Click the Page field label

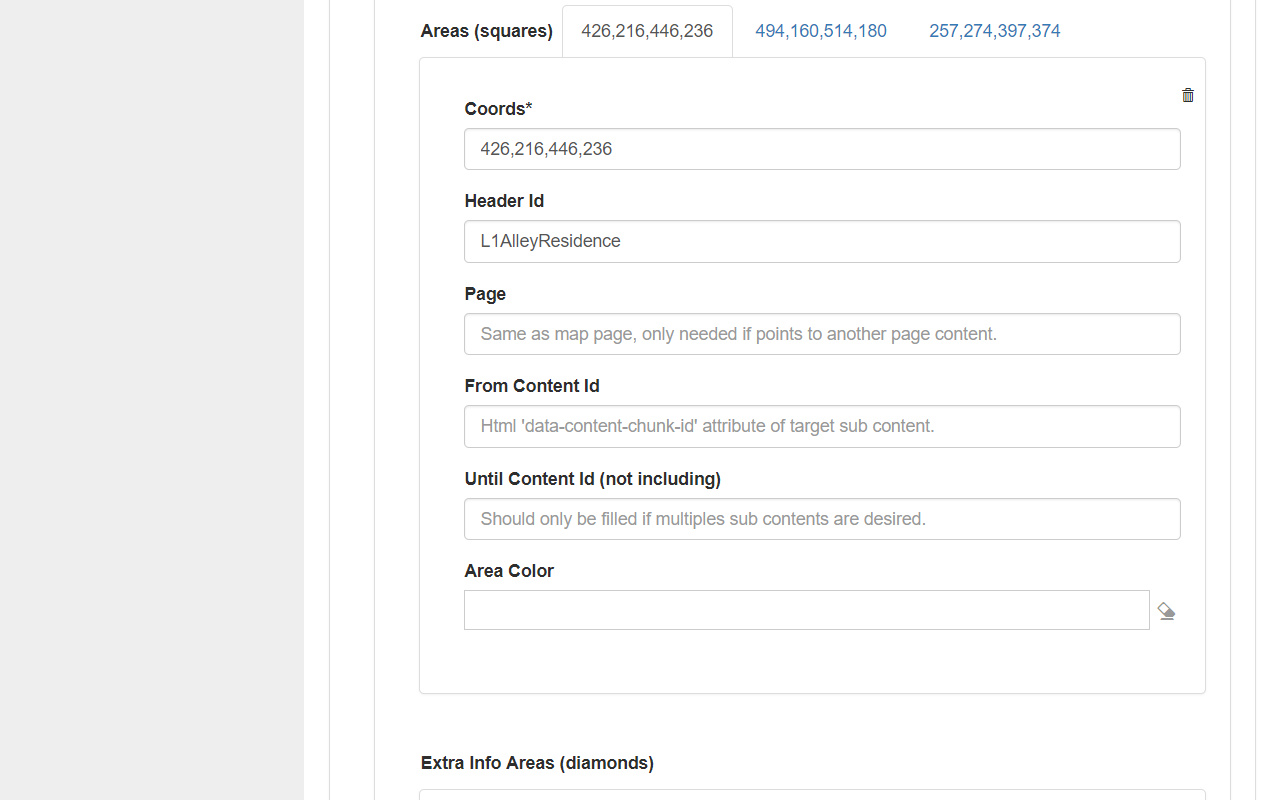click(x=485, y=294)
